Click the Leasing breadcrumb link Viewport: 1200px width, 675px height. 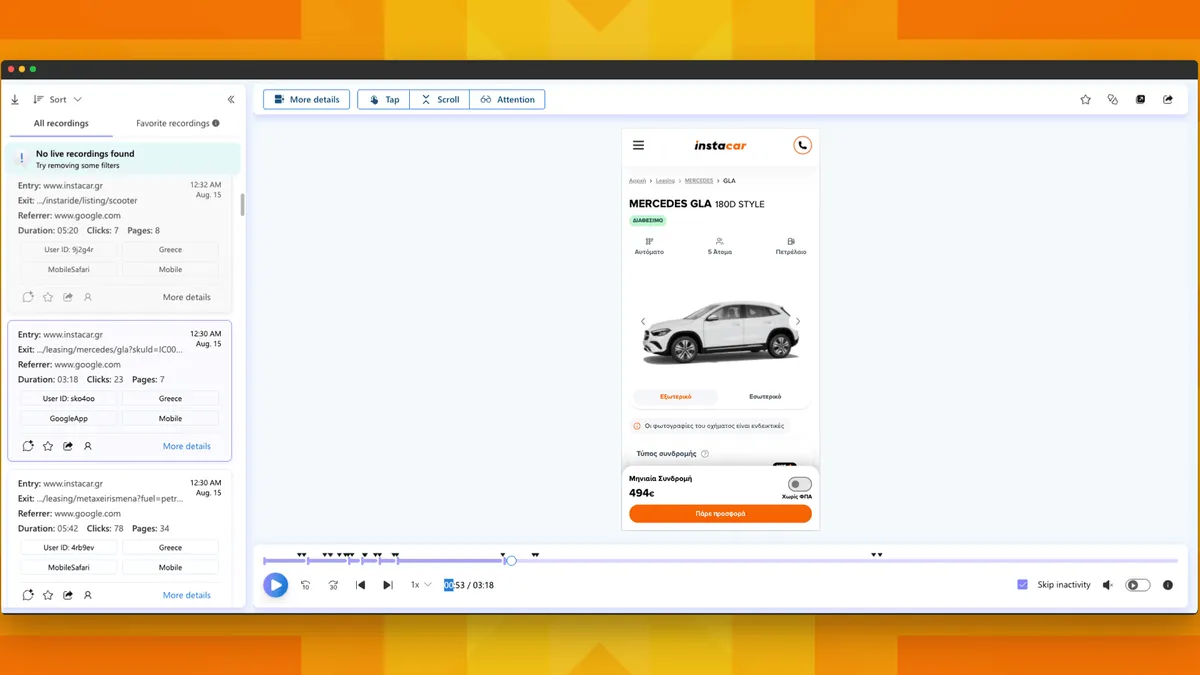coord(665,181)
